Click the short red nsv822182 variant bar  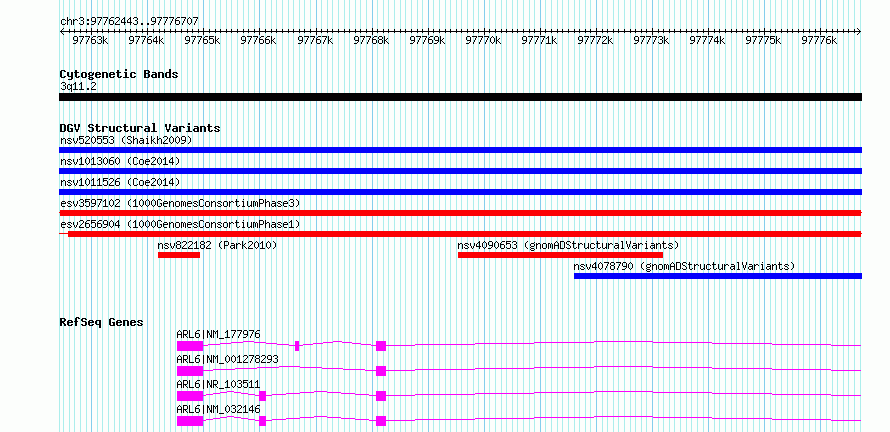[x=179, y=255]
